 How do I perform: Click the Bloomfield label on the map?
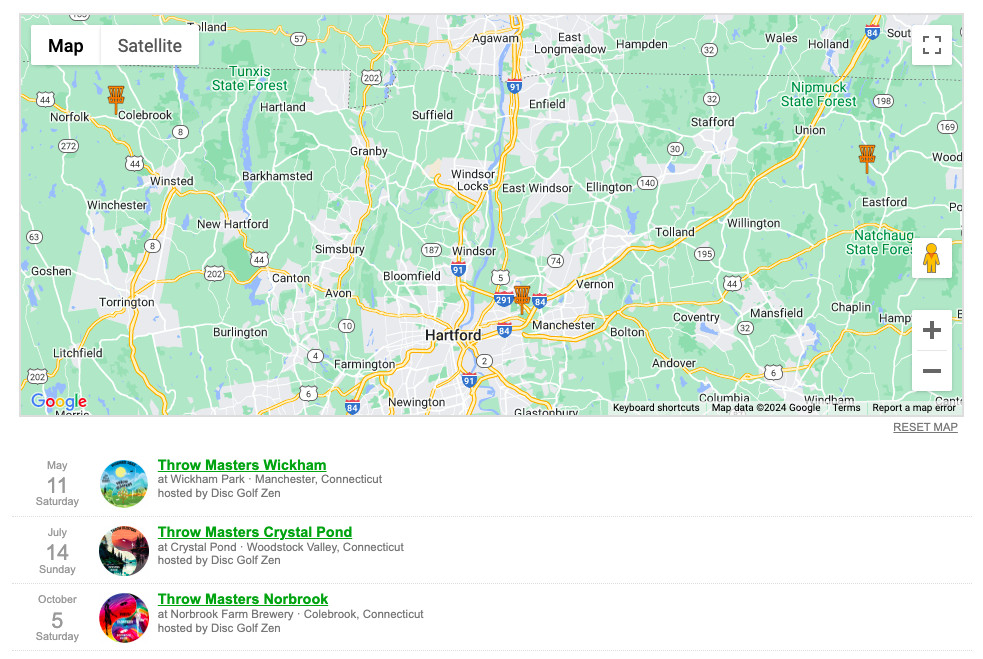(x=412, y=276)
